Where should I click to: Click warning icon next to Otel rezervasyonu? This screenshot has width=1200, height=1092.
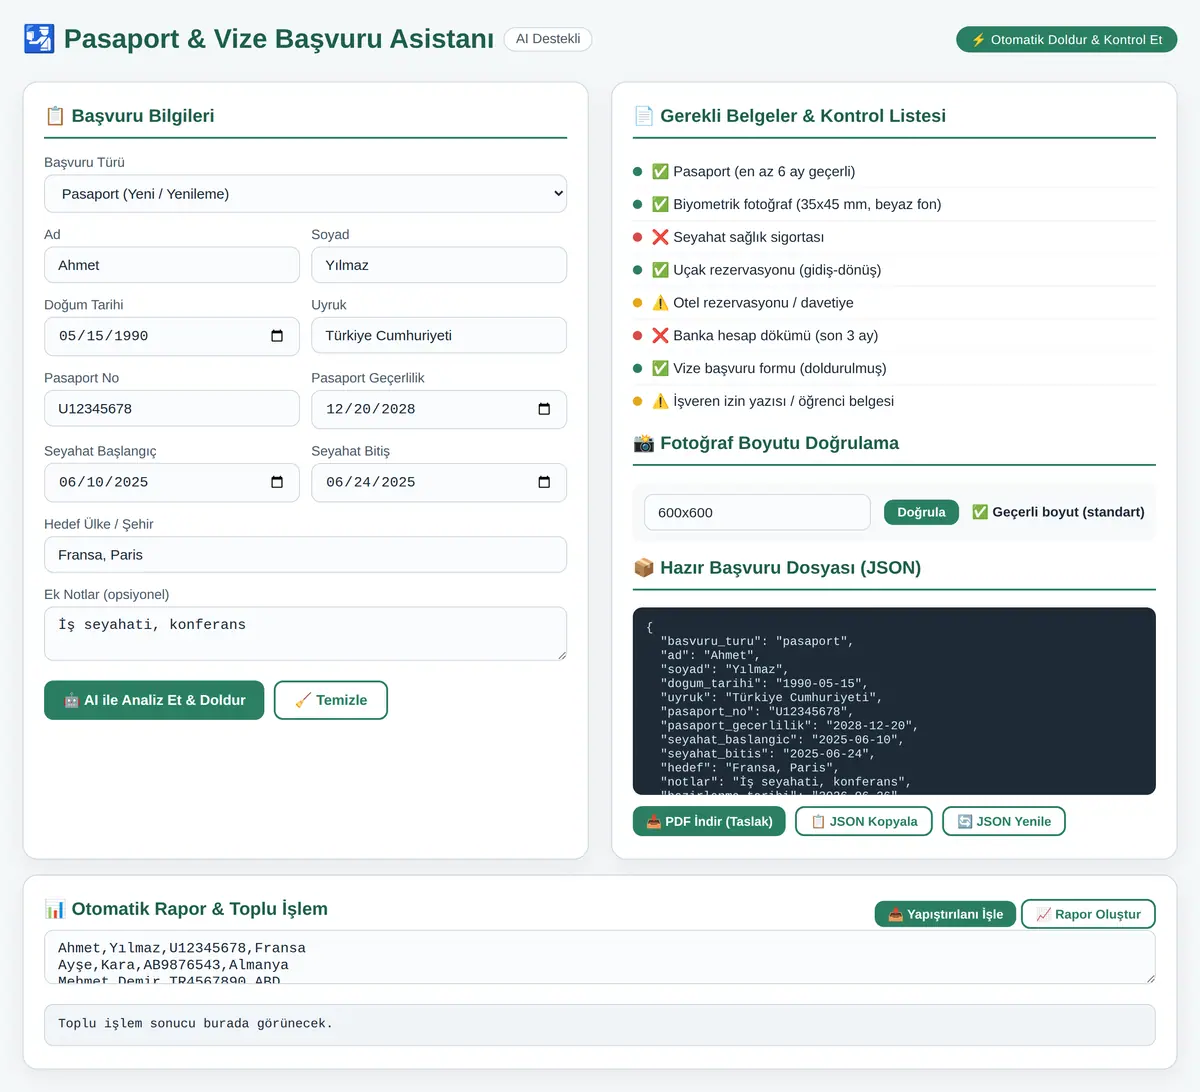(x=660, y=303)
